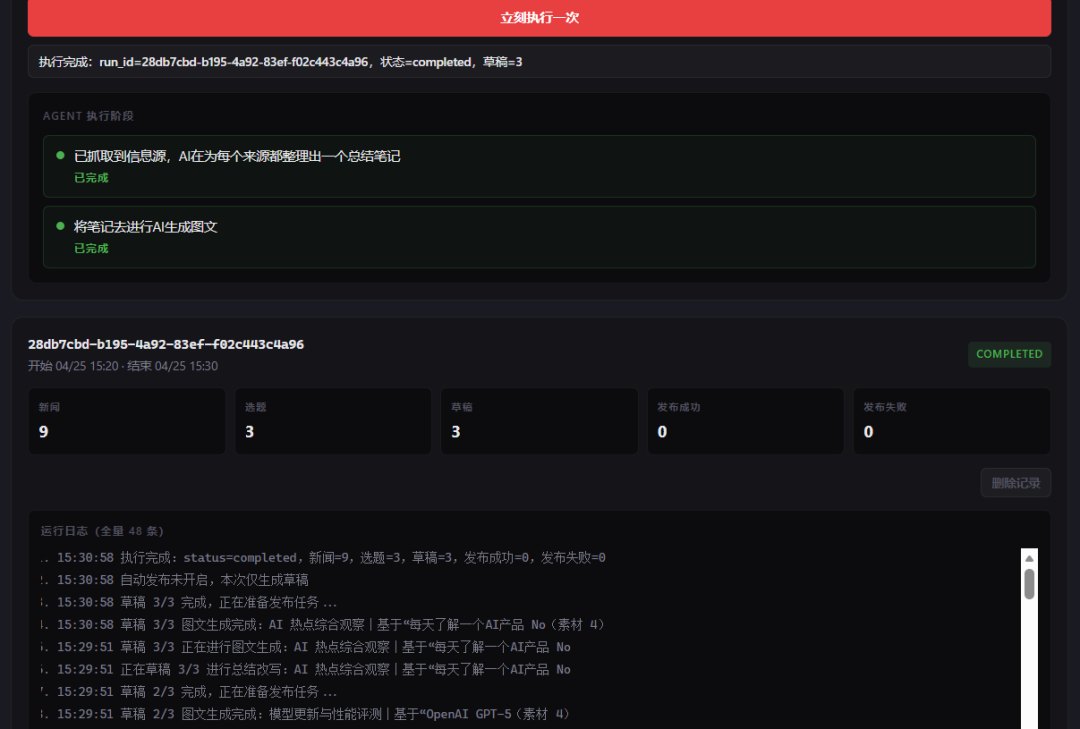The width and height of the screenshot is (1080, 729).
Task: Open the stage card 将笔记去进行AI生成图文
Action: coord(540,237)
